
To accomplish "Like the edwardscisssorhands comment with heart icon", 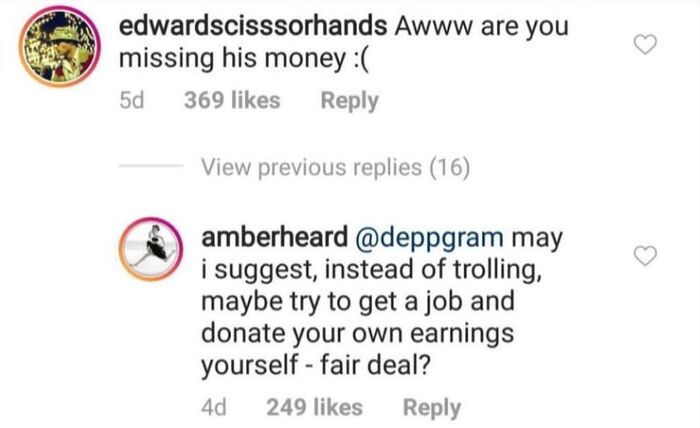I will [646, 44].
